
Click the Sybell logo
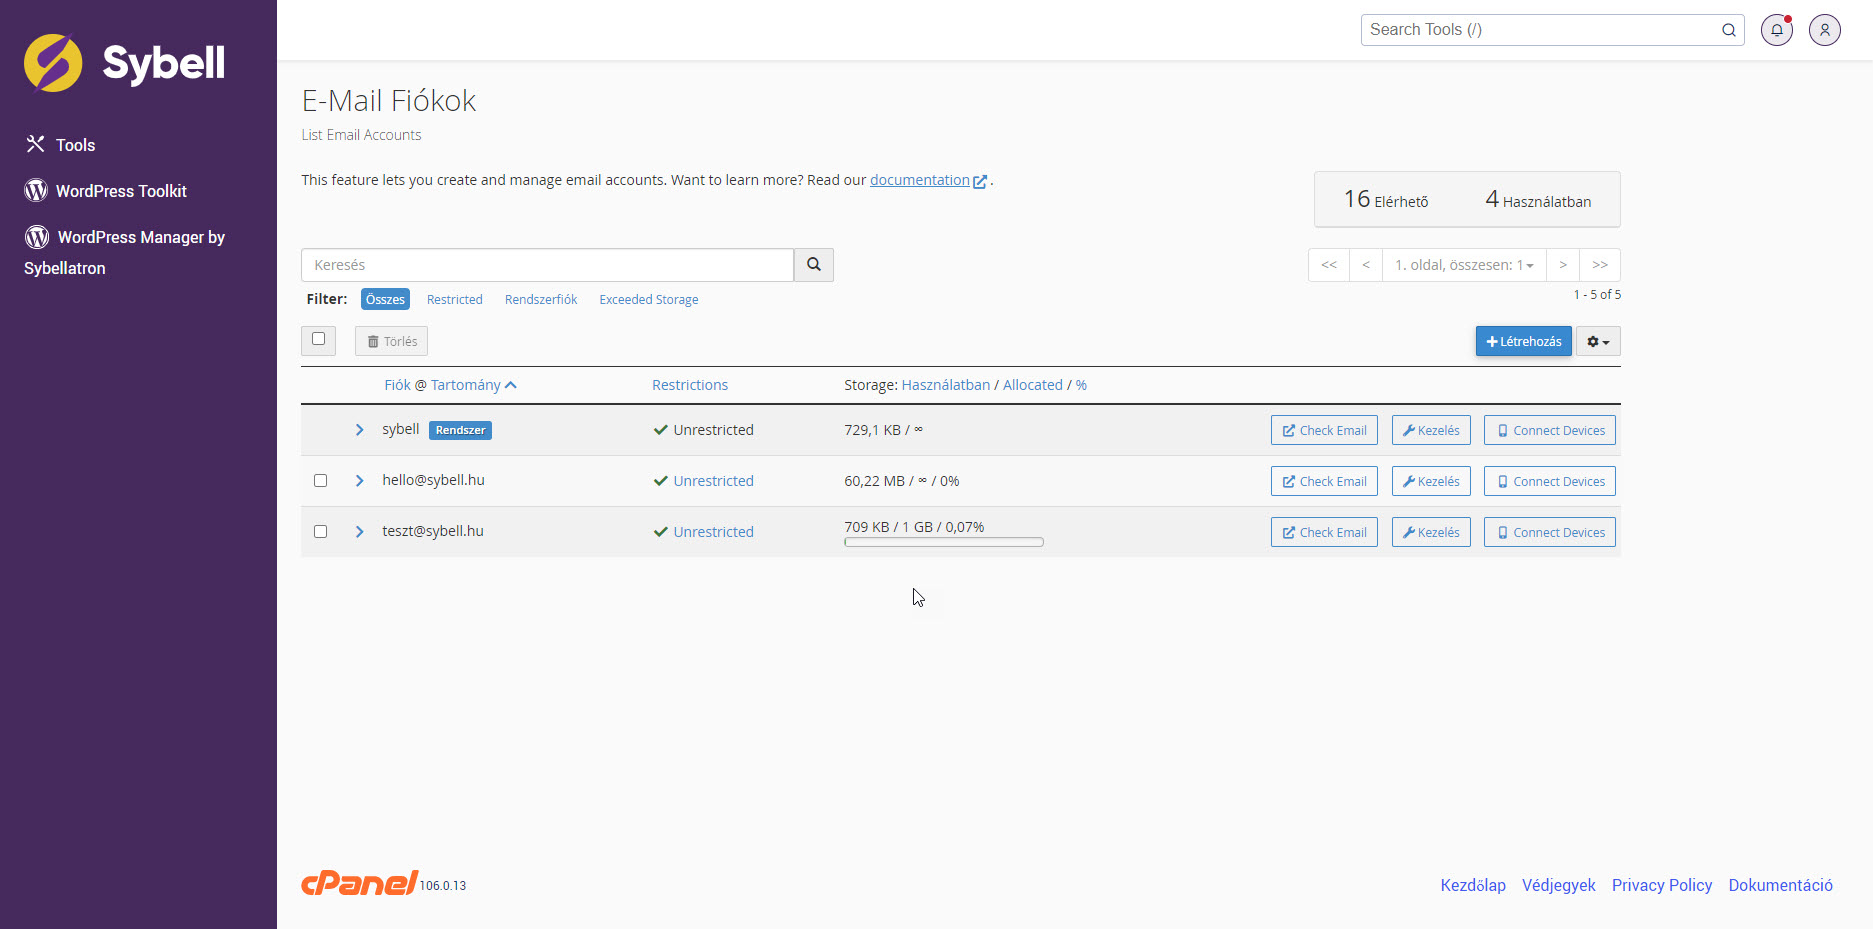pos(125,63)
